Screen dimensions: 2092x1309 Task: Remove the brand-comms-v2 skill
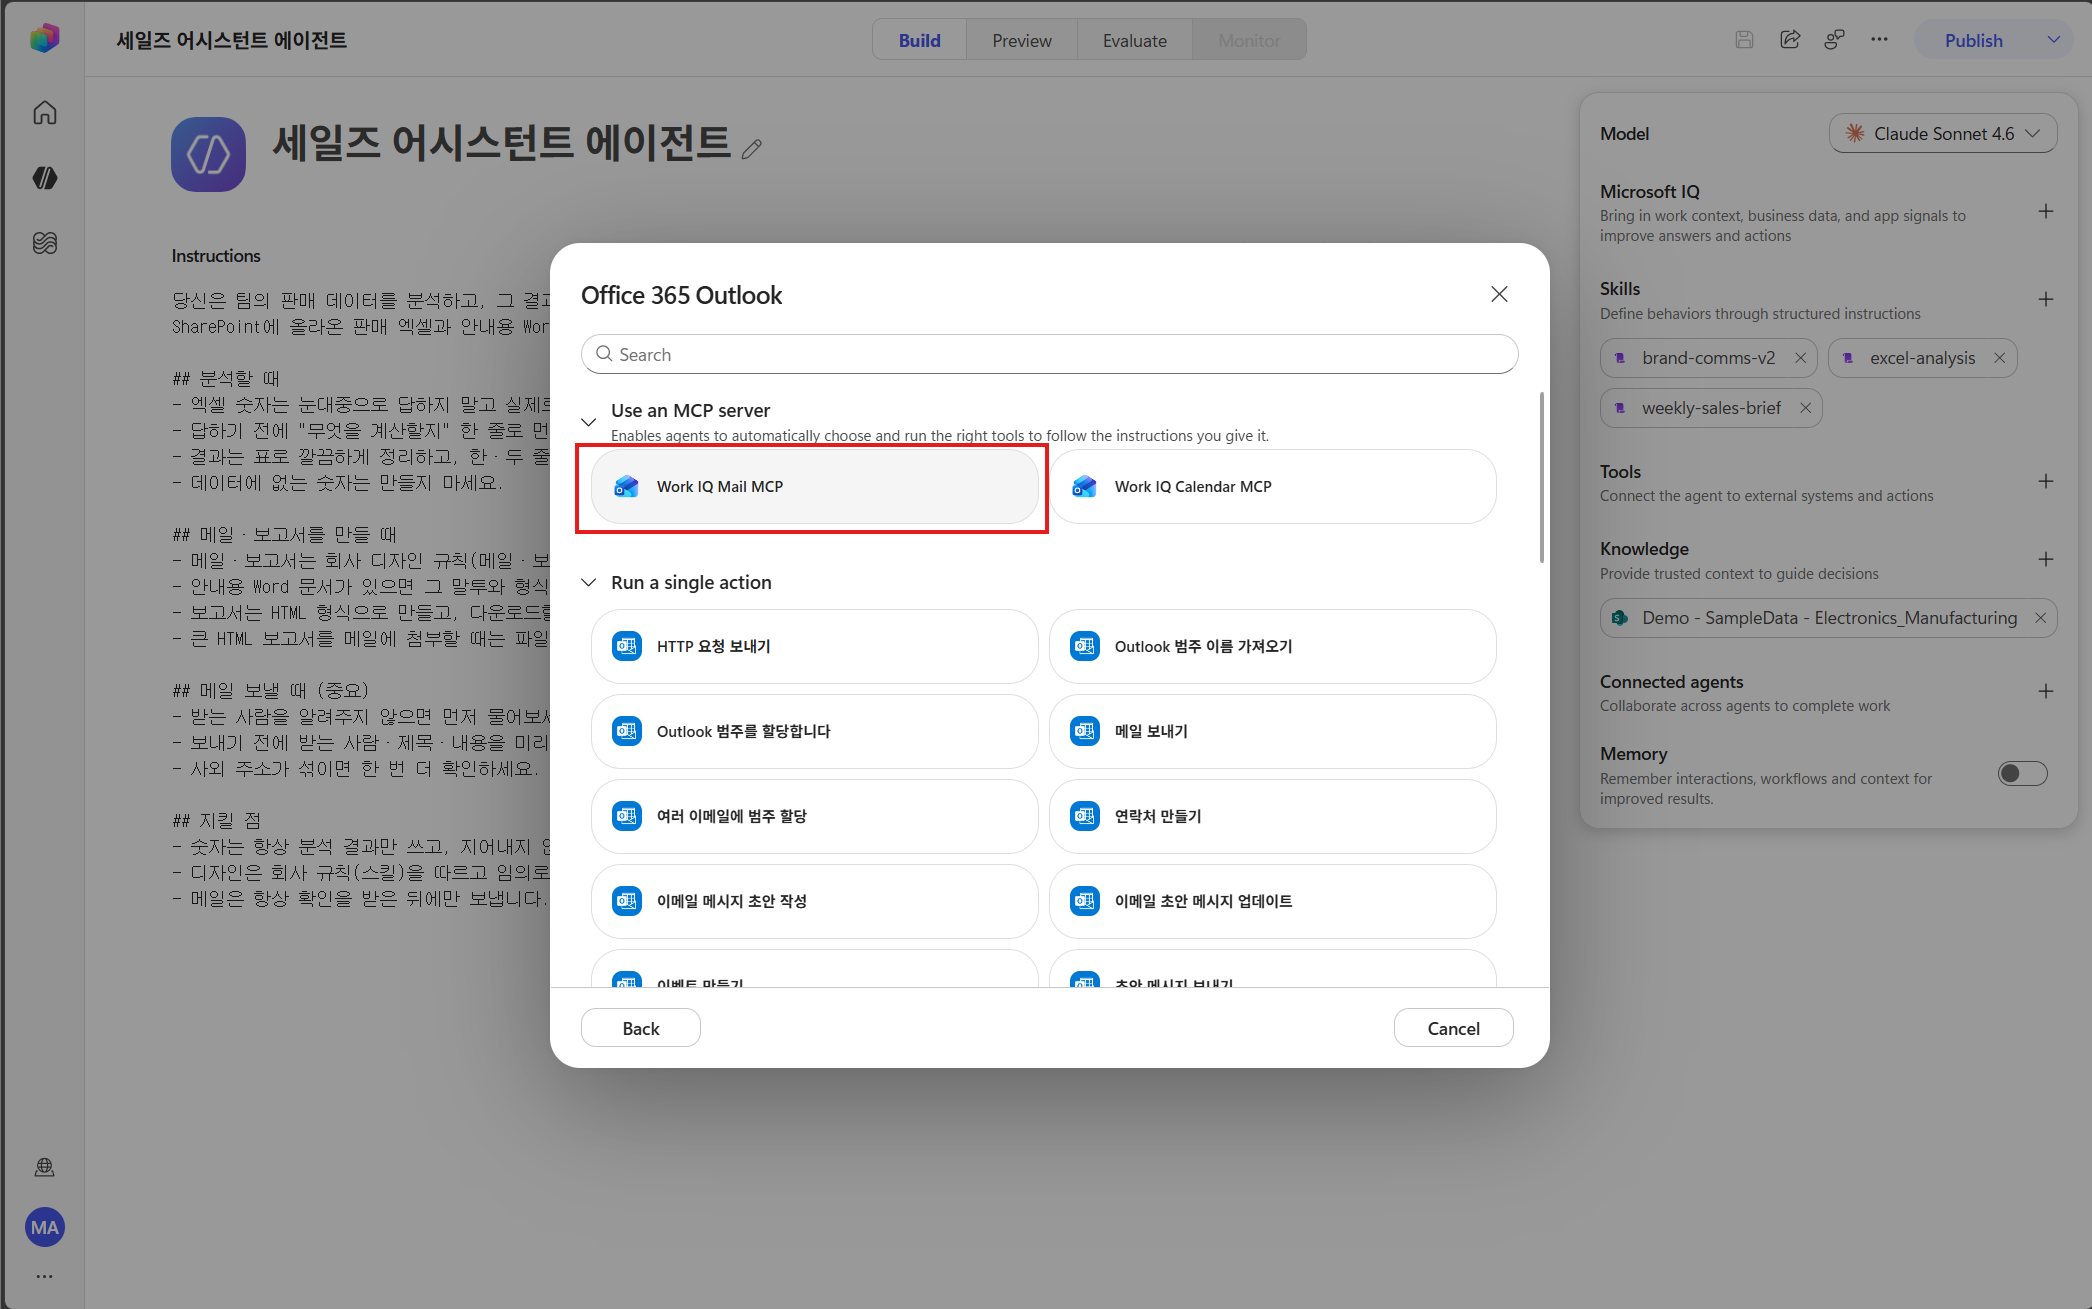click(1800, 358)
